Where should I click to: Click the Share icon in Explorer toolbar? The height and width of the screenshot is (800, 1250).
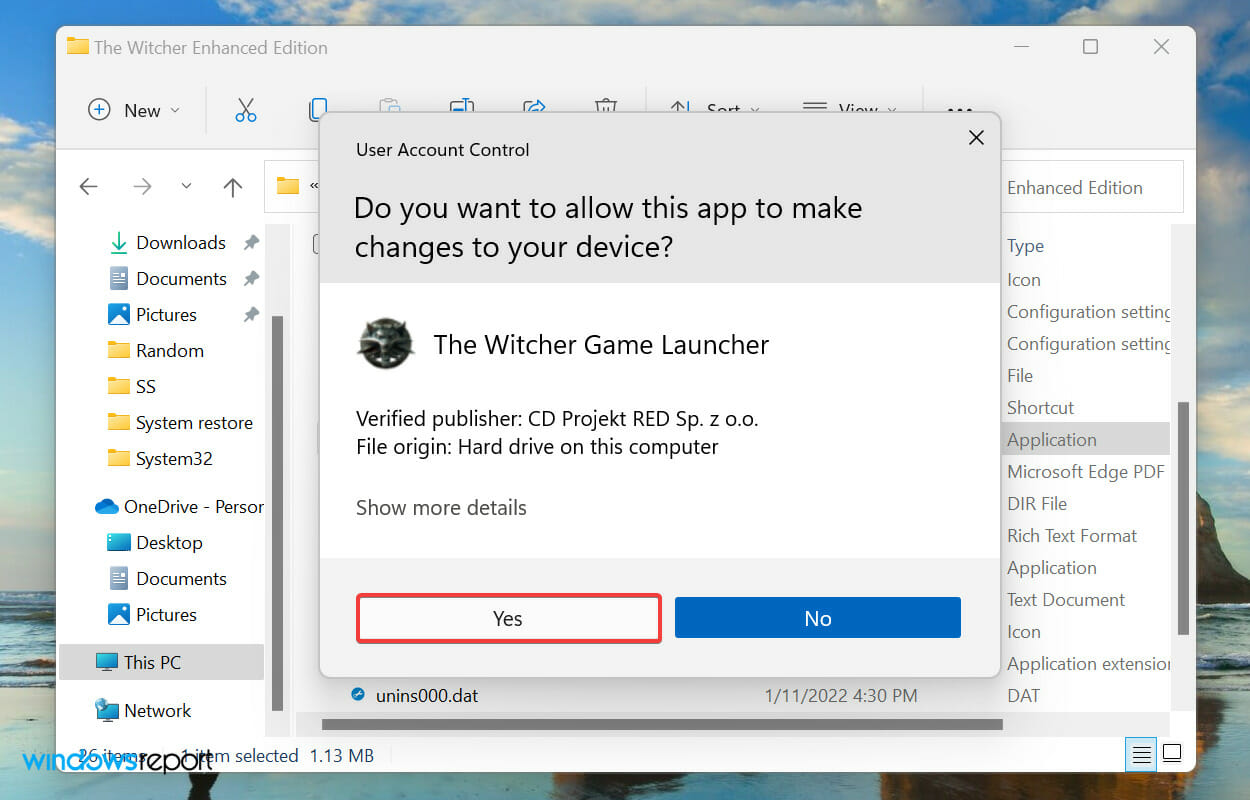534,108
